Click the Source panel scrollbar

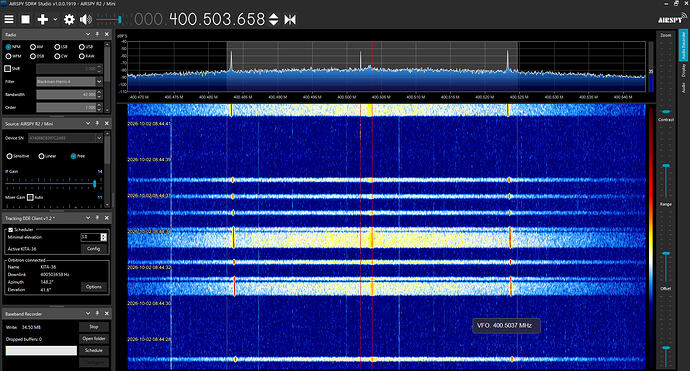pos(107,169)
